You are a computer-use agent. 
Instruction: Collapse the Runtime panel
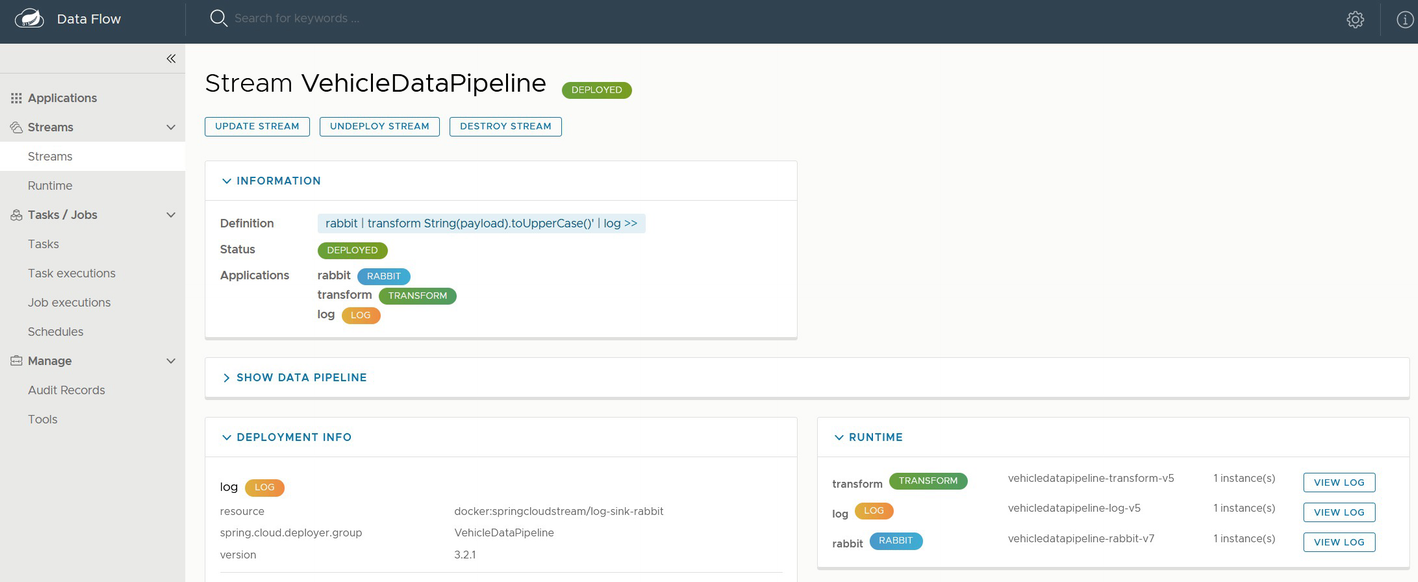(839, 437)
